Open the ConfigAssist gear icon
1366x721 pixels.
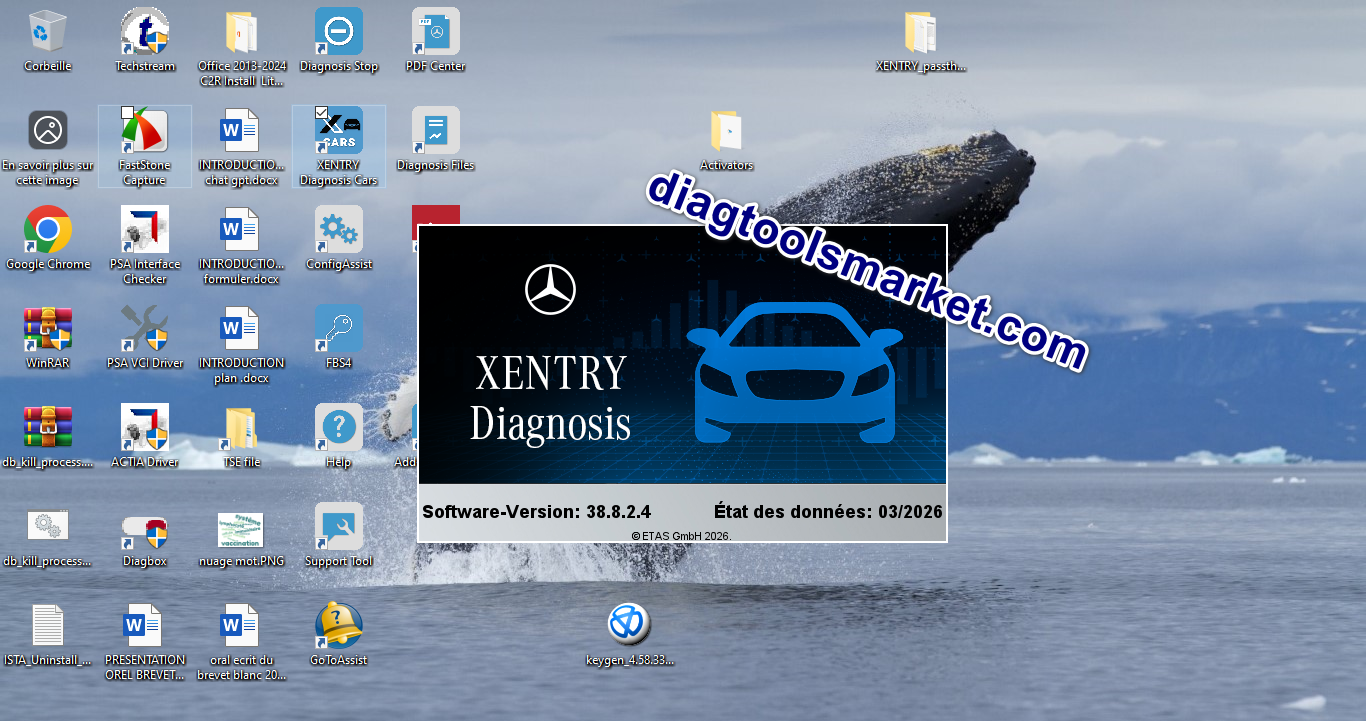click(339, 230)
